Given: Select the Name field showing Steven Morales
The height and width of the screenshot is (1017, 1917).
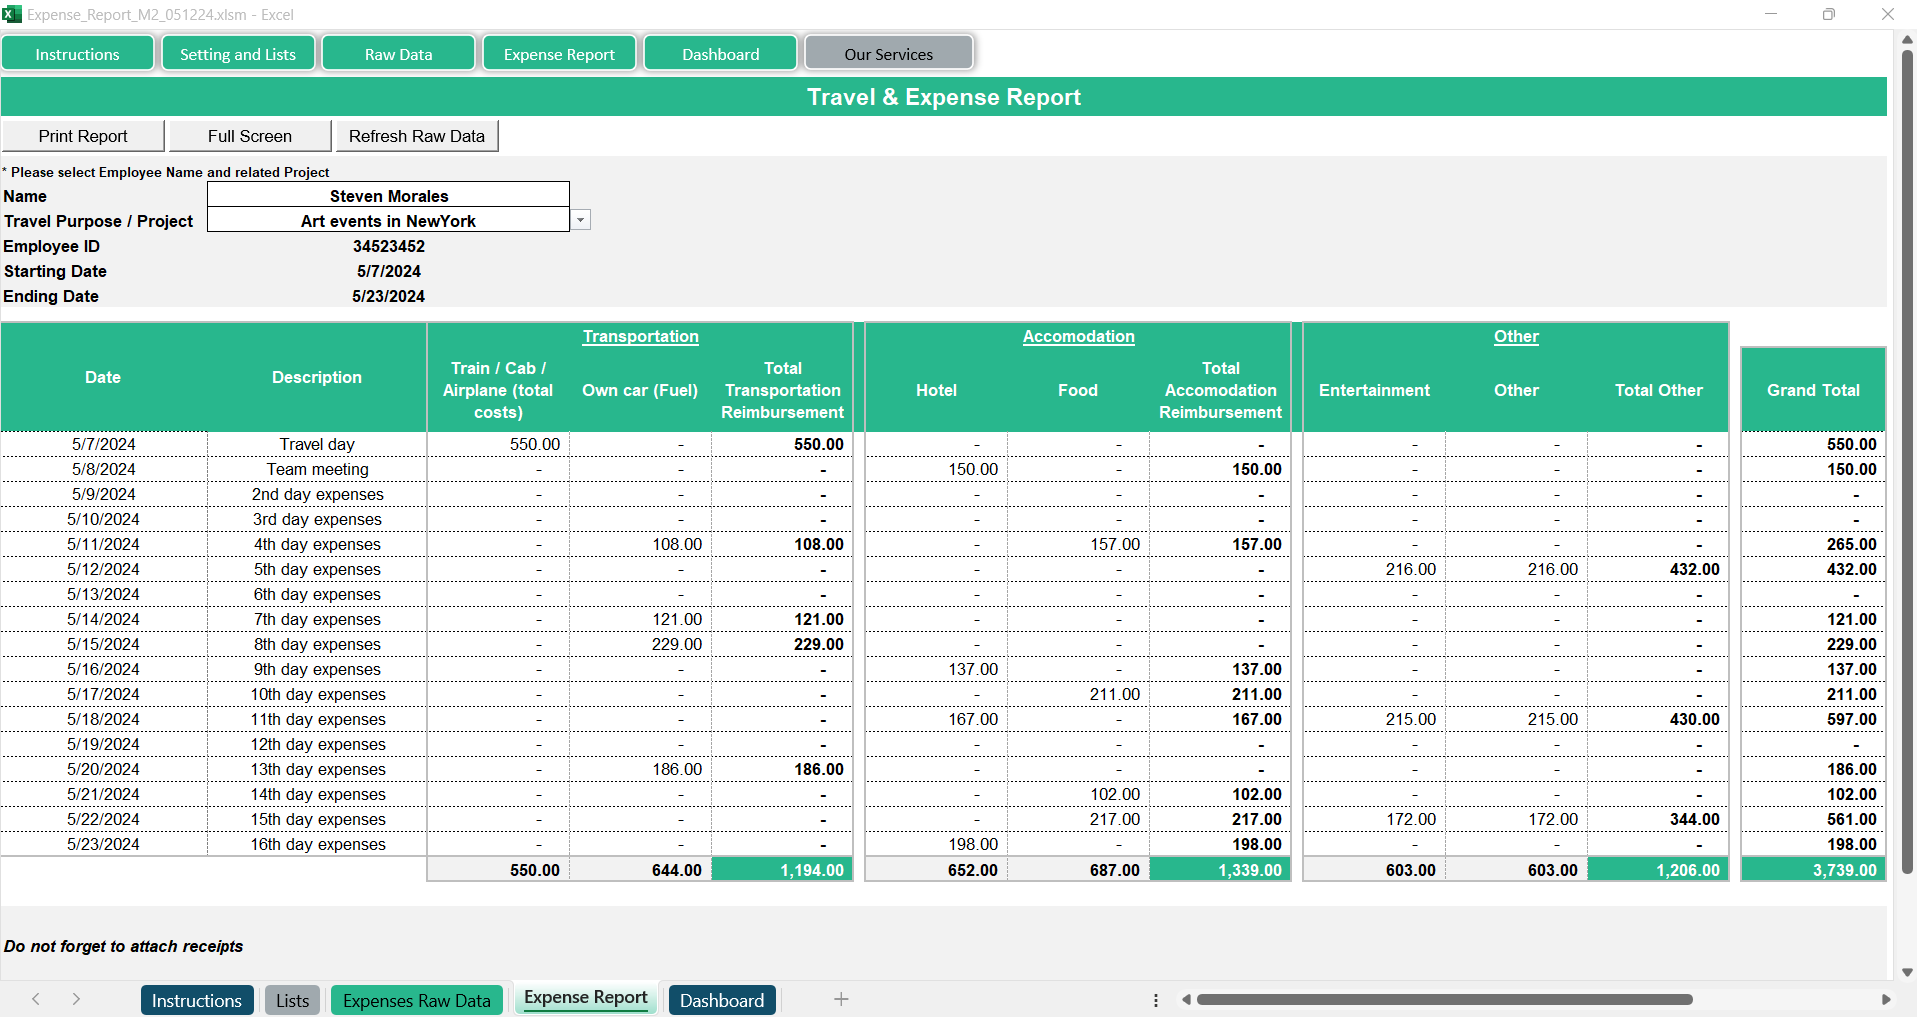Looking at the screenshot, I should click(388, 196).
